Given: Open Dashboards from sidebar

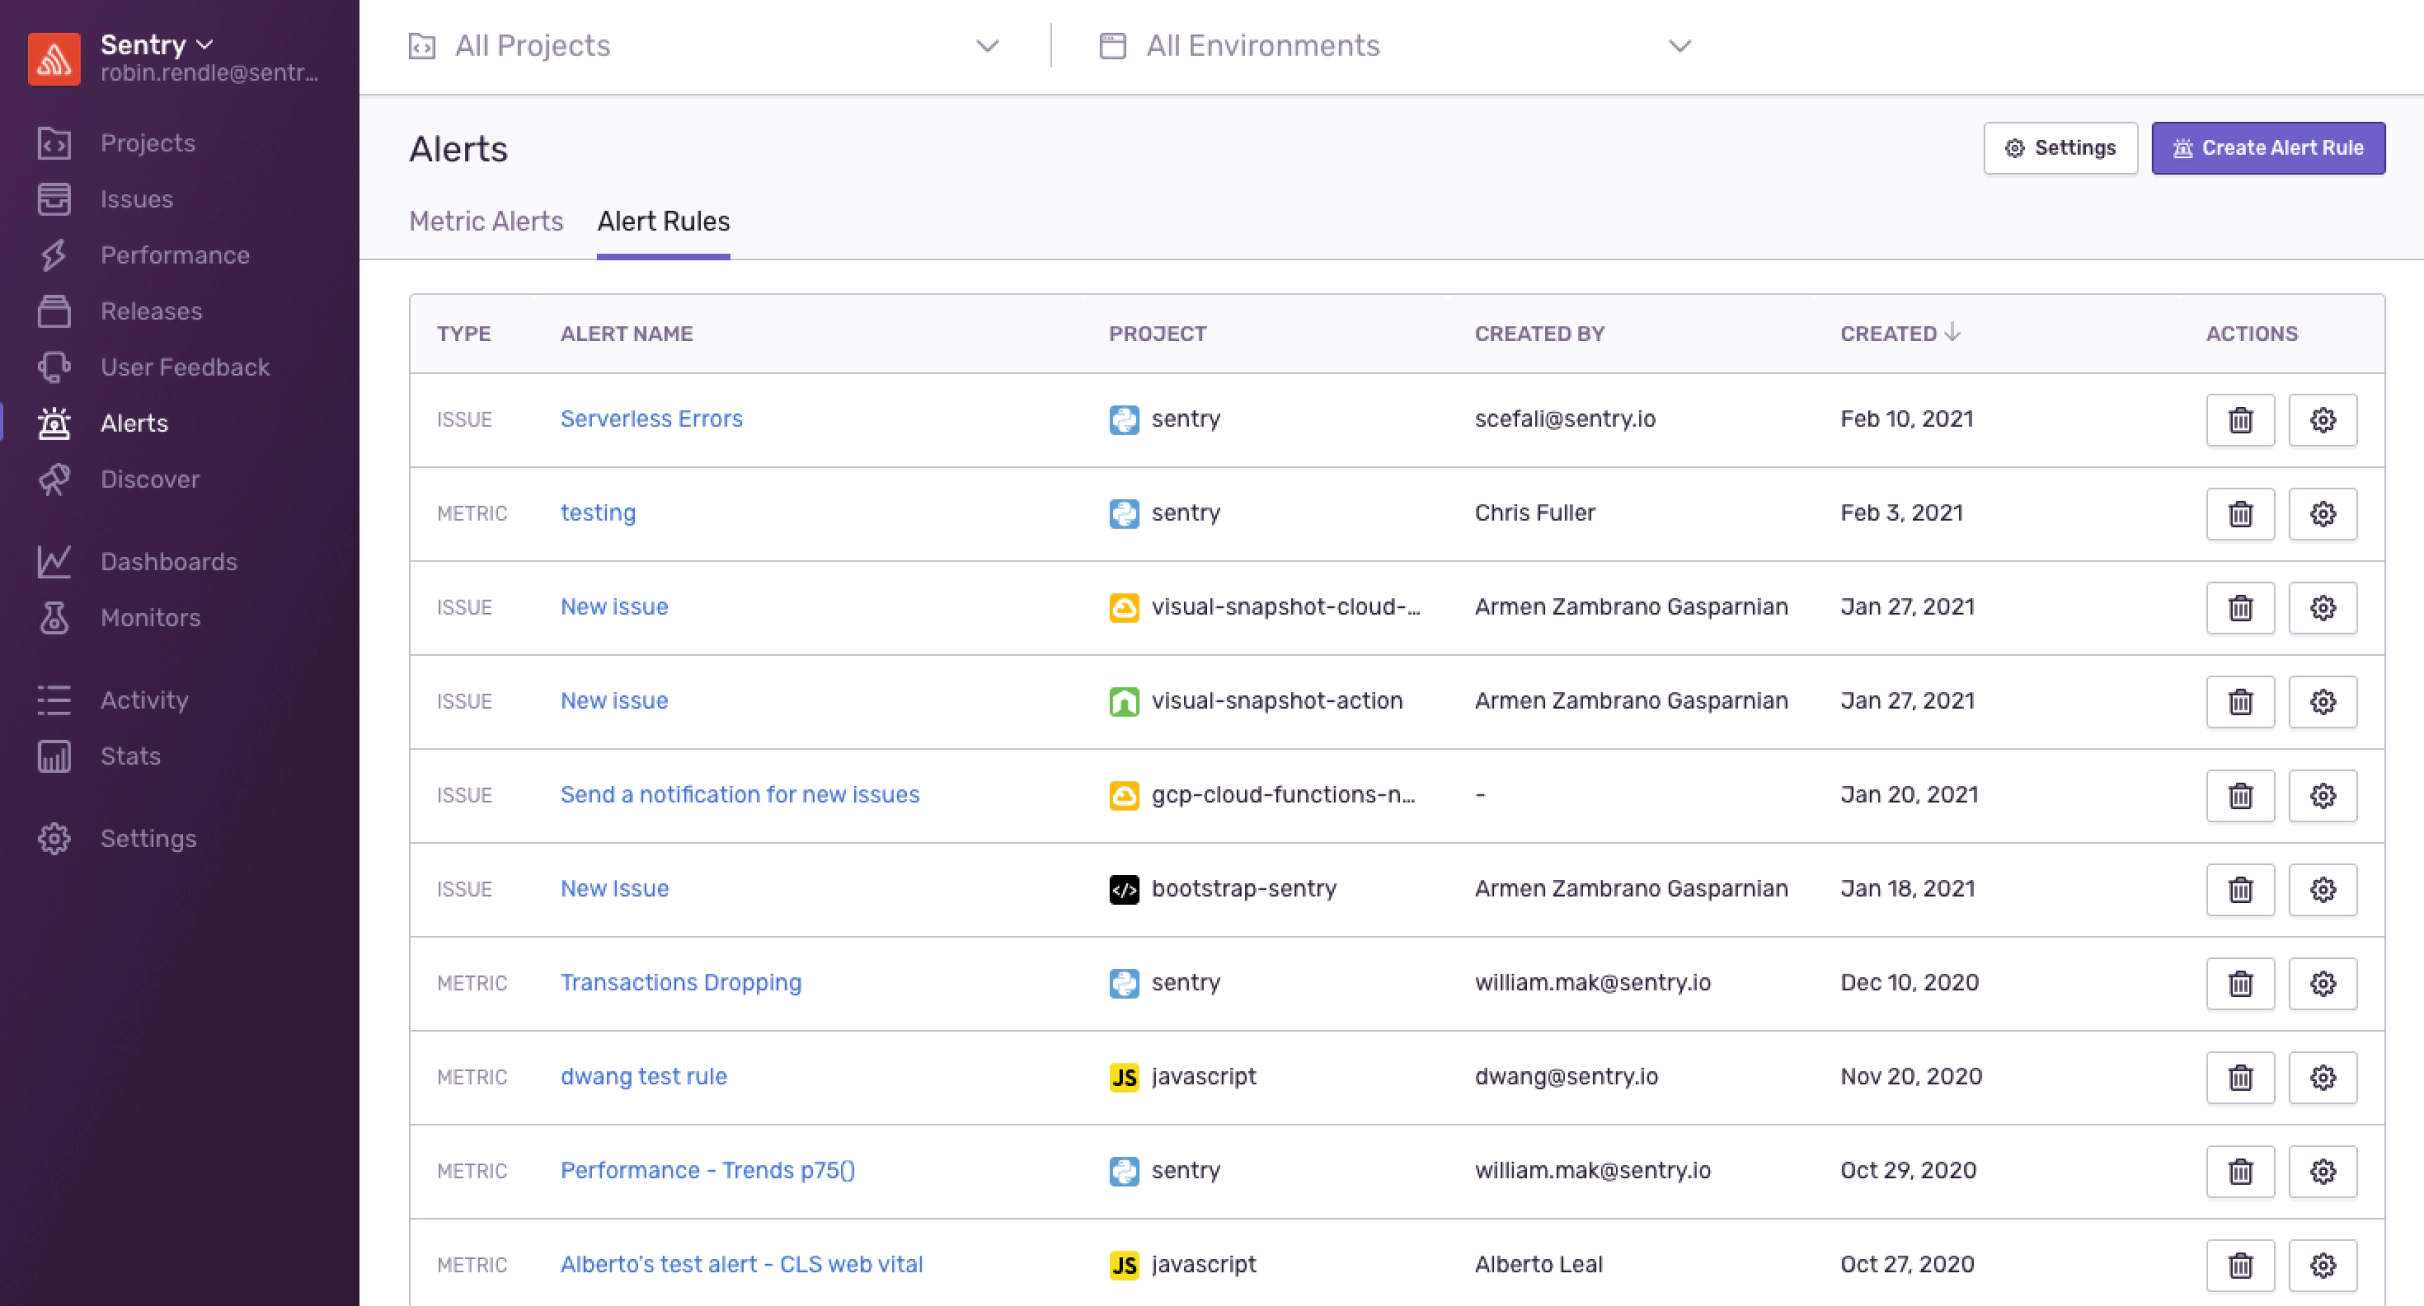Looking at the screenshot, I should pos(168,561).
